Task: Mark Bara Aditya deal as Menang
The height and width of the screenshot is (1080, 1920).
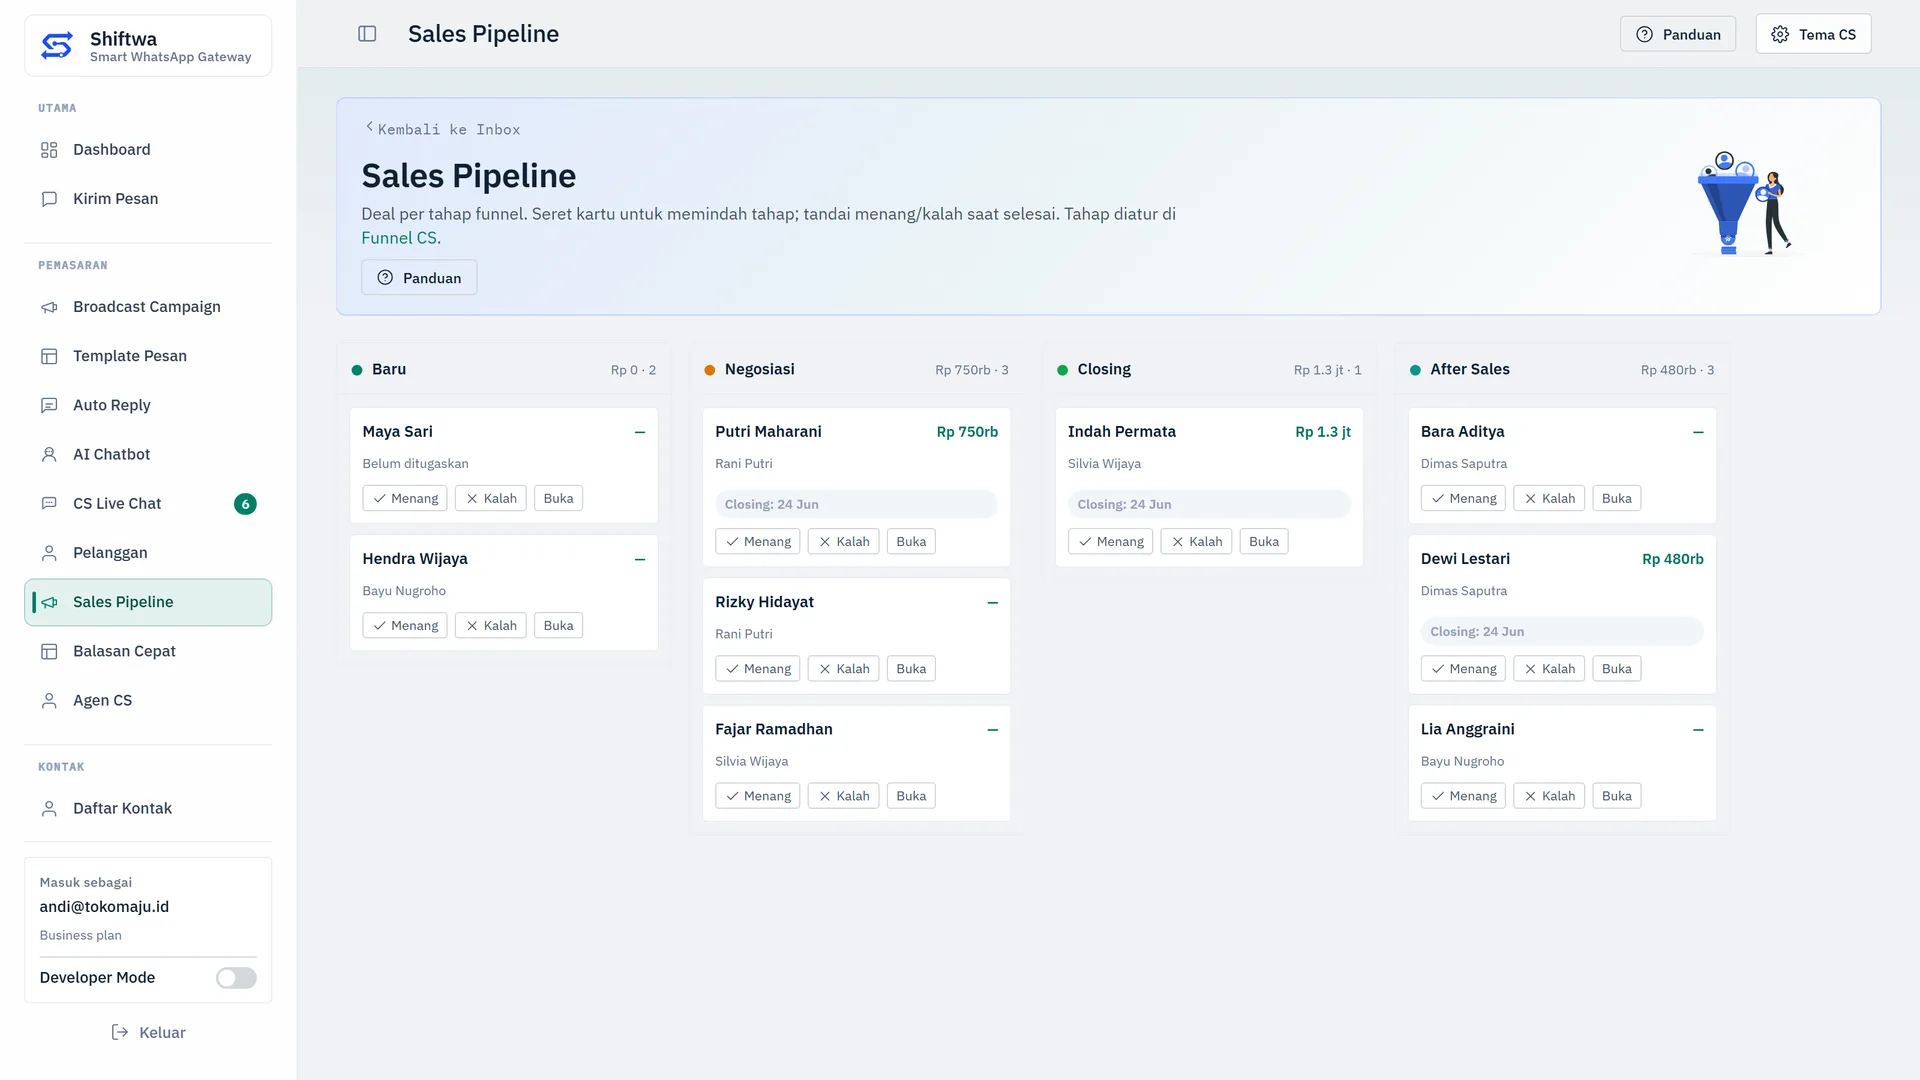Action: click(x=1464, y=499)
